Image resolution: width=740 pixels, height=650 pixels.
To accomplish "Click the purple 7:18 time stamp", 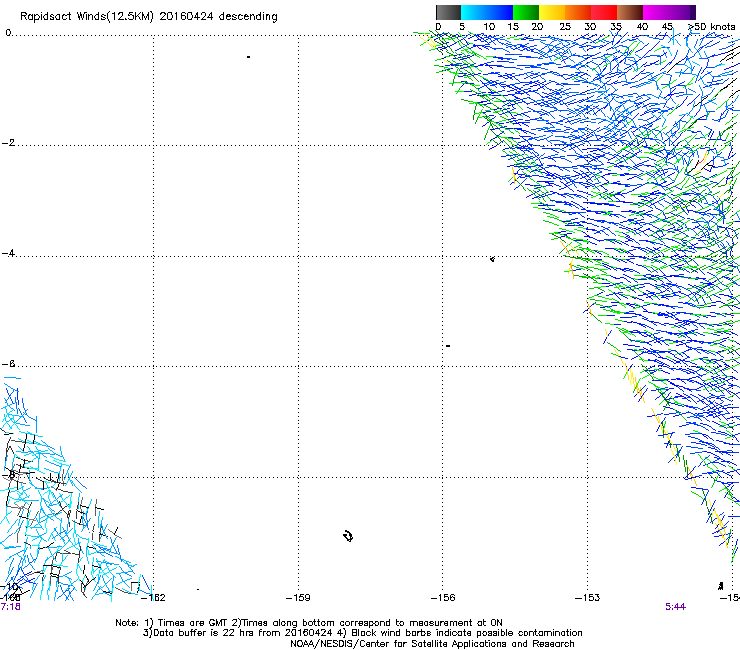I will click(x=10, y=607).
